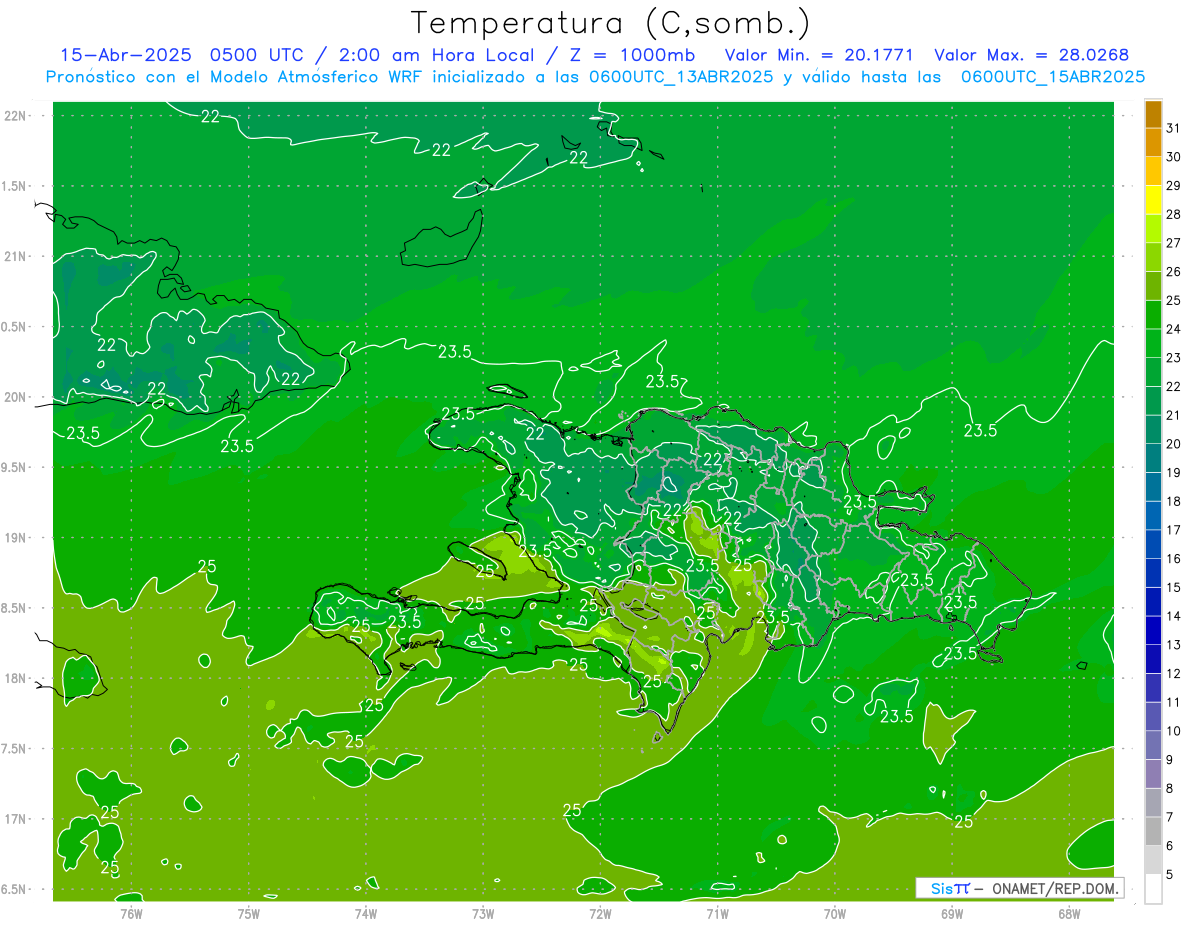Click the "7.5N" latitude axis label

tap(15, 748)
